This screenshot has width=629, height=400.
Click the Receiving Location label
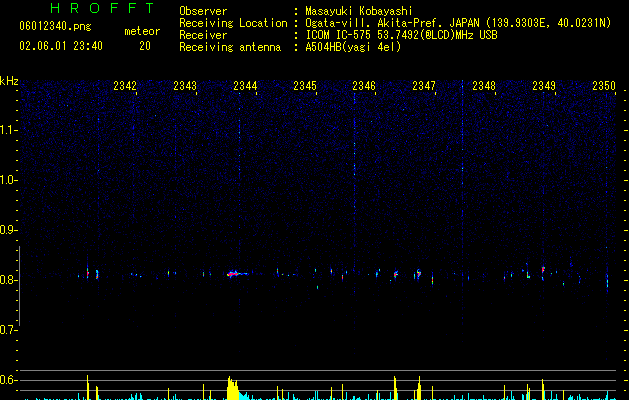point(233,23)
